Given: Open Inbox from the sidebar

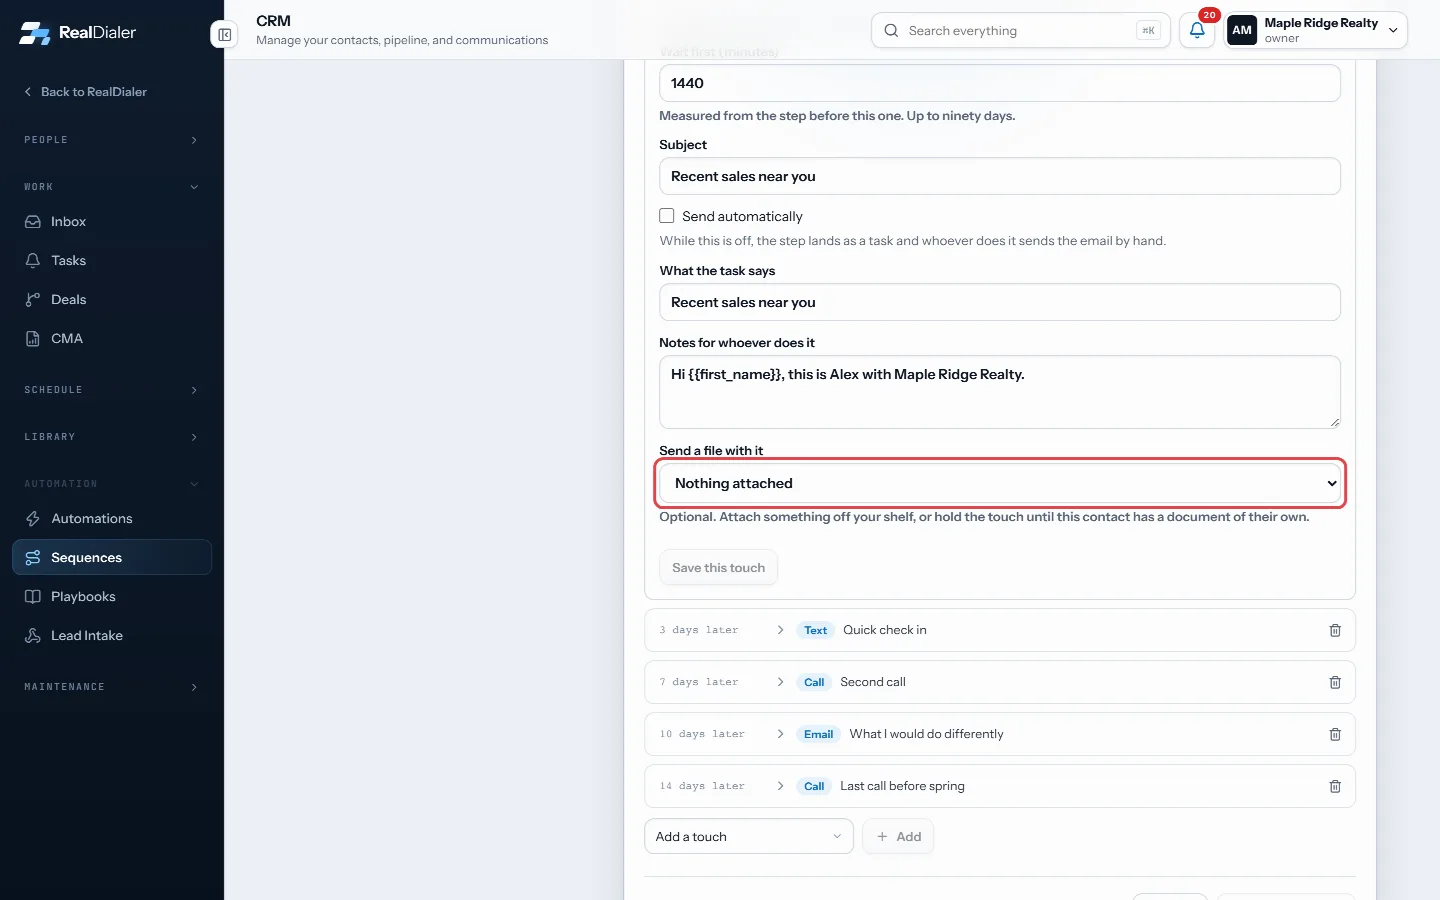Looking at the screenshot, I should click(112, 222).
